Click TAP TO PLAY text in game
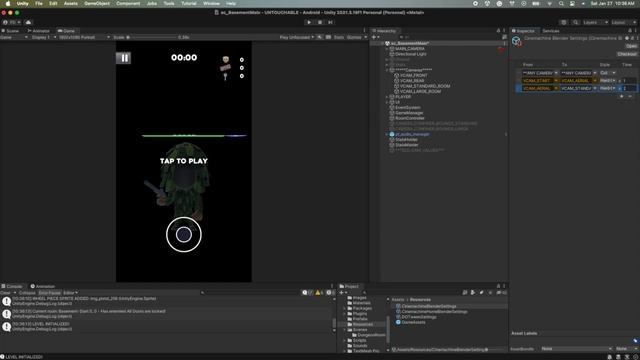Viewport: 640px width, 360px height. point(184,161)
